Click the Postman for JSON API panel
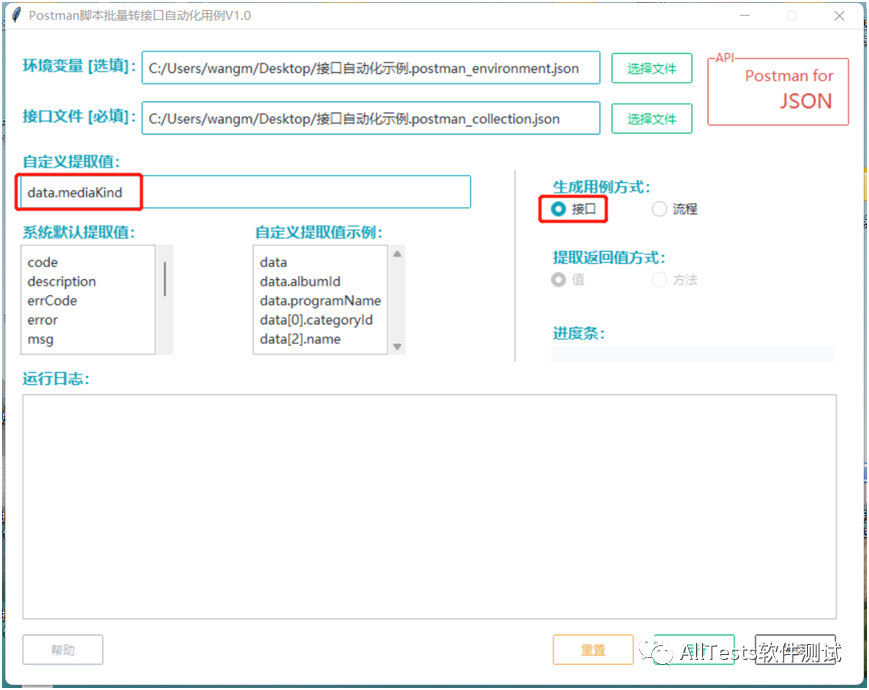The image size is (869, 690). (778, 90)
